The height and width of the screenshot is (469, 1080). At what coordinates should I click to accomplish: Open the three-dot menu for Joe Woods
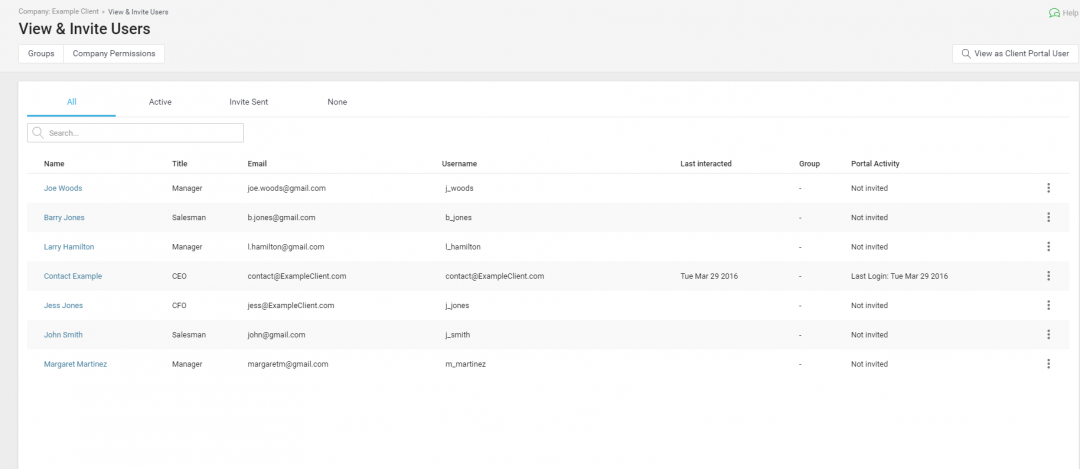[1048, 188]
